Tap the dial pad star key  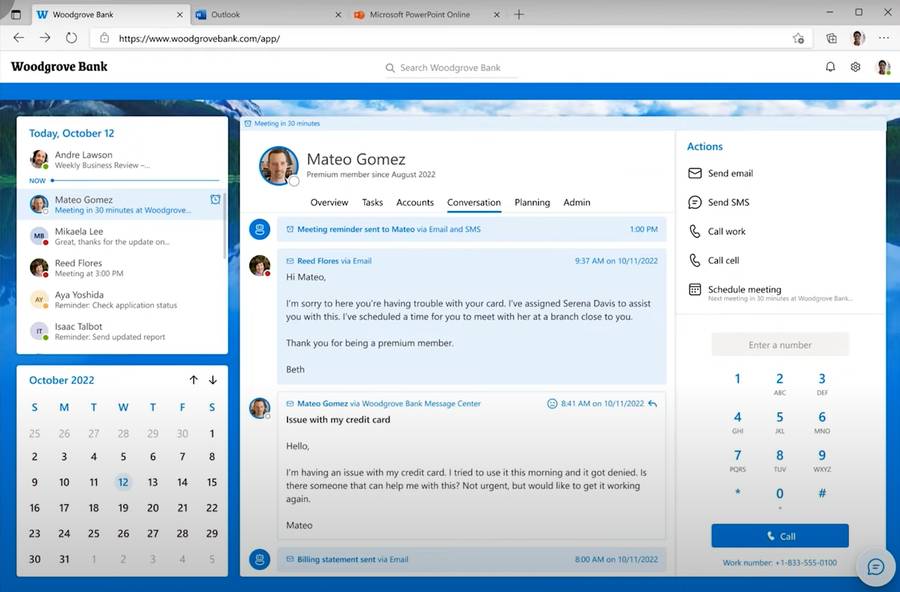pos(738,494)
